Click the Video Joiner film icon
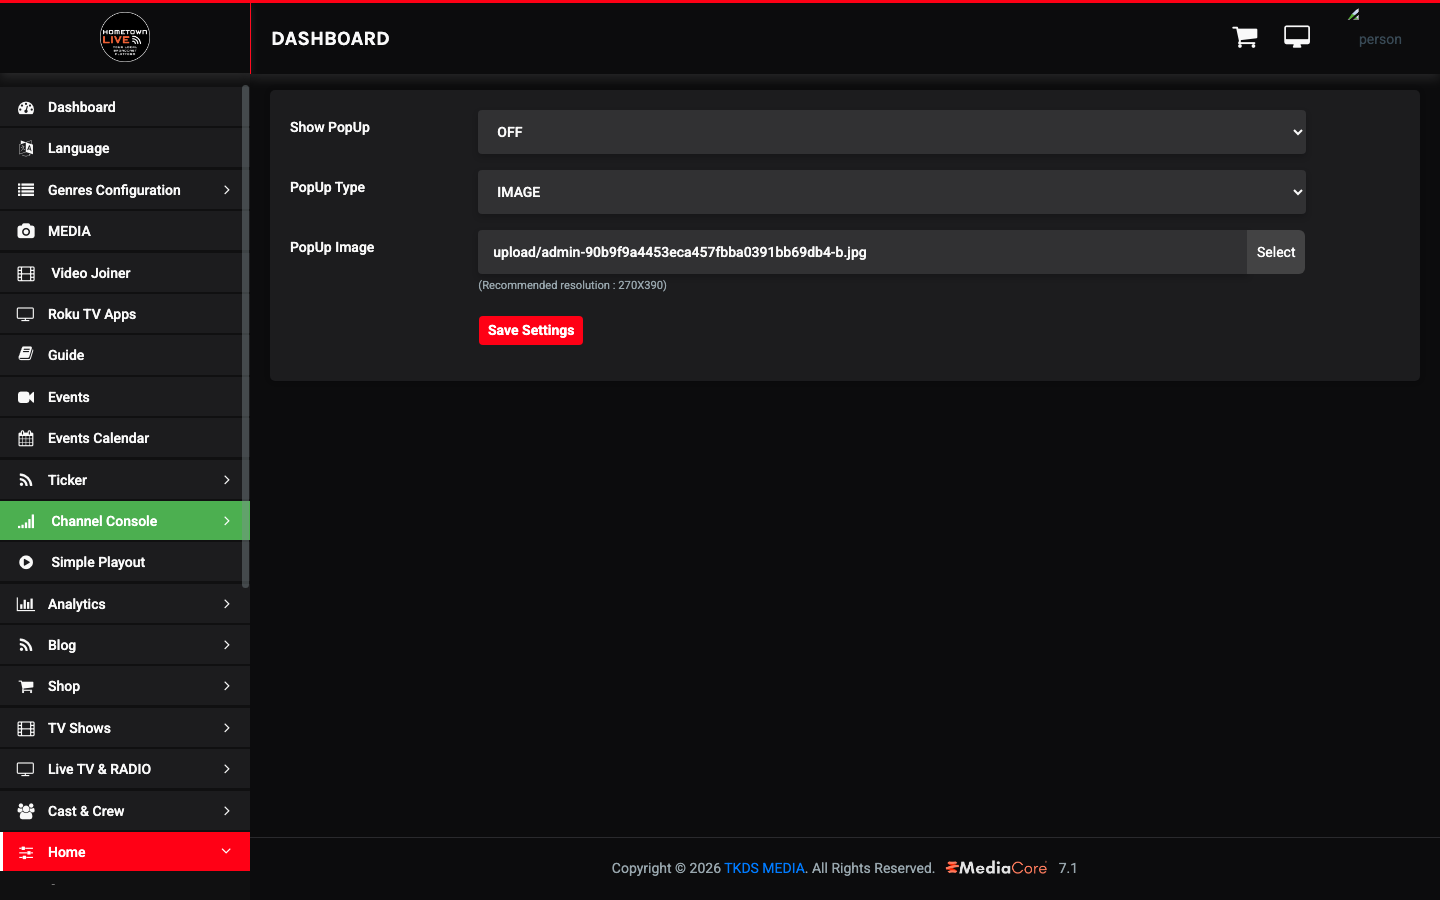 (x=26, y=273)
